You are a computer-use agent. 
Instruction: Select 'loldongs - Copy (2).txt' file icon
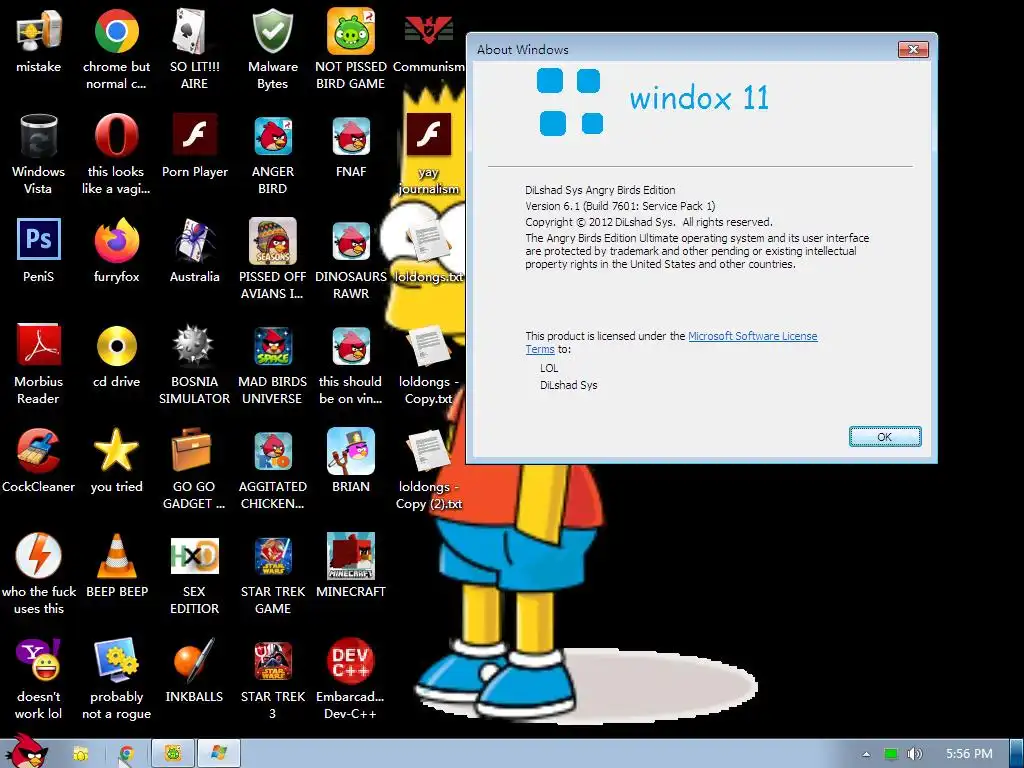tap(428, 451)
